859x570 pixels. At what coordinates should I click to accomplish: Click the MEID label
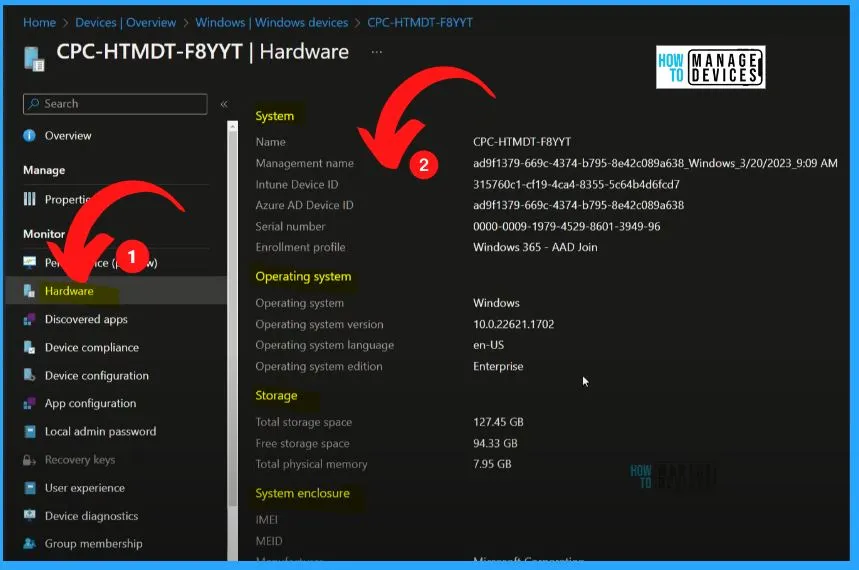pyautogui.click(x=269, y=541)
